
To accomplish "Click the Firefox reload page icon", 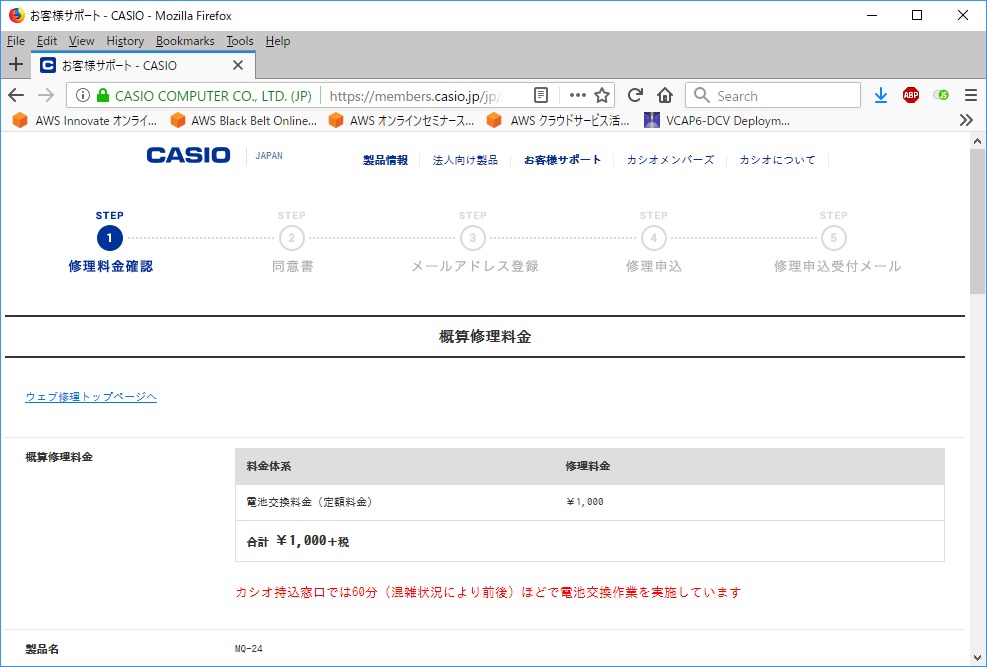I will tap(635, 96).
